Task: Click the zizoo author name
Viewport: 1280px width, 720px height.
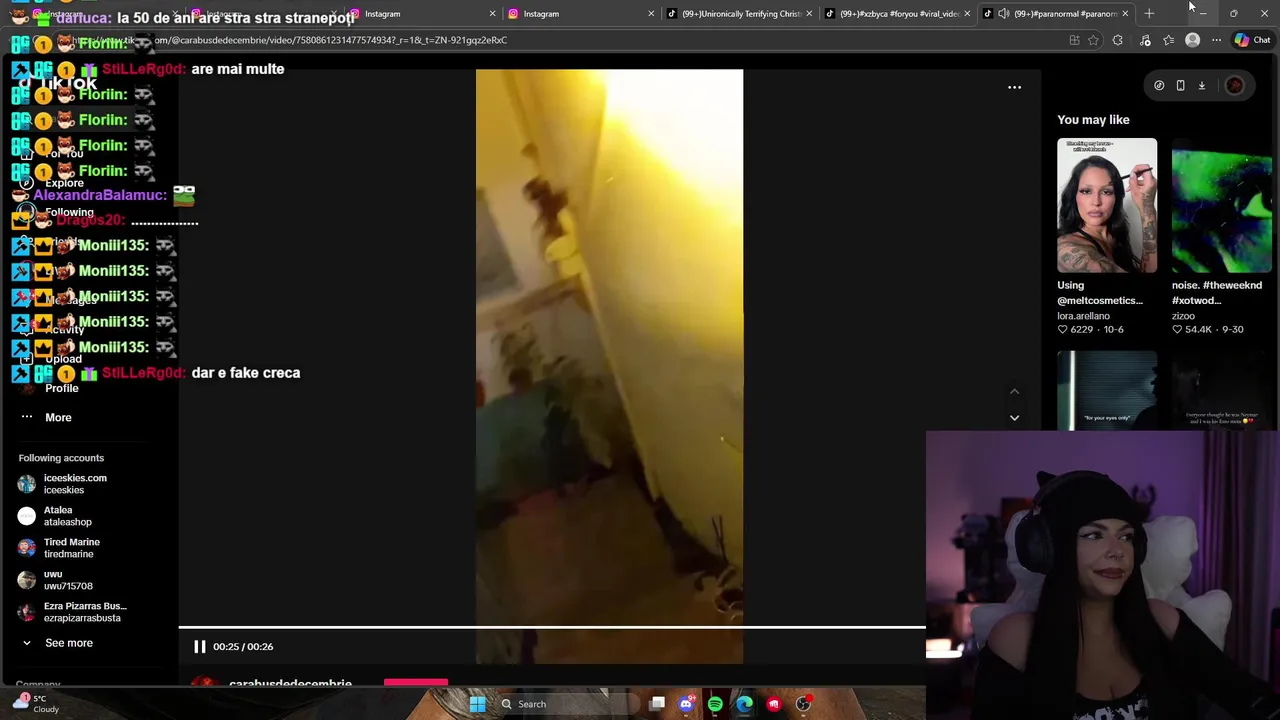Action: click(x=1183, y=316)
